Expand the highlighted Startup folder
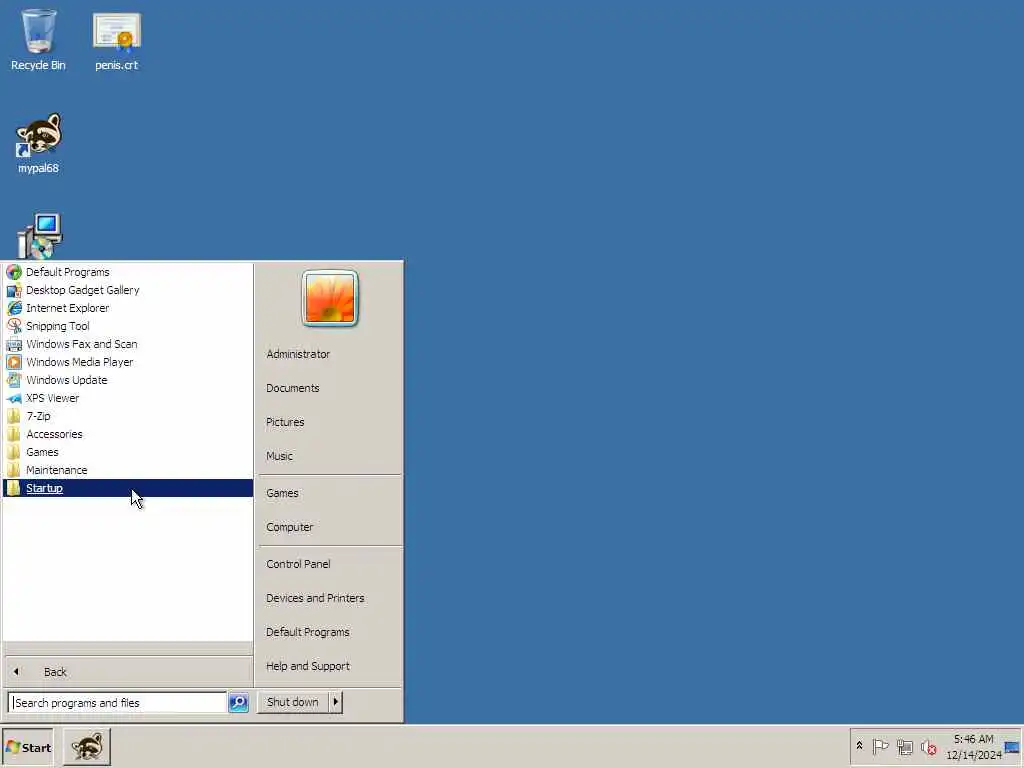 click(128, 488)
